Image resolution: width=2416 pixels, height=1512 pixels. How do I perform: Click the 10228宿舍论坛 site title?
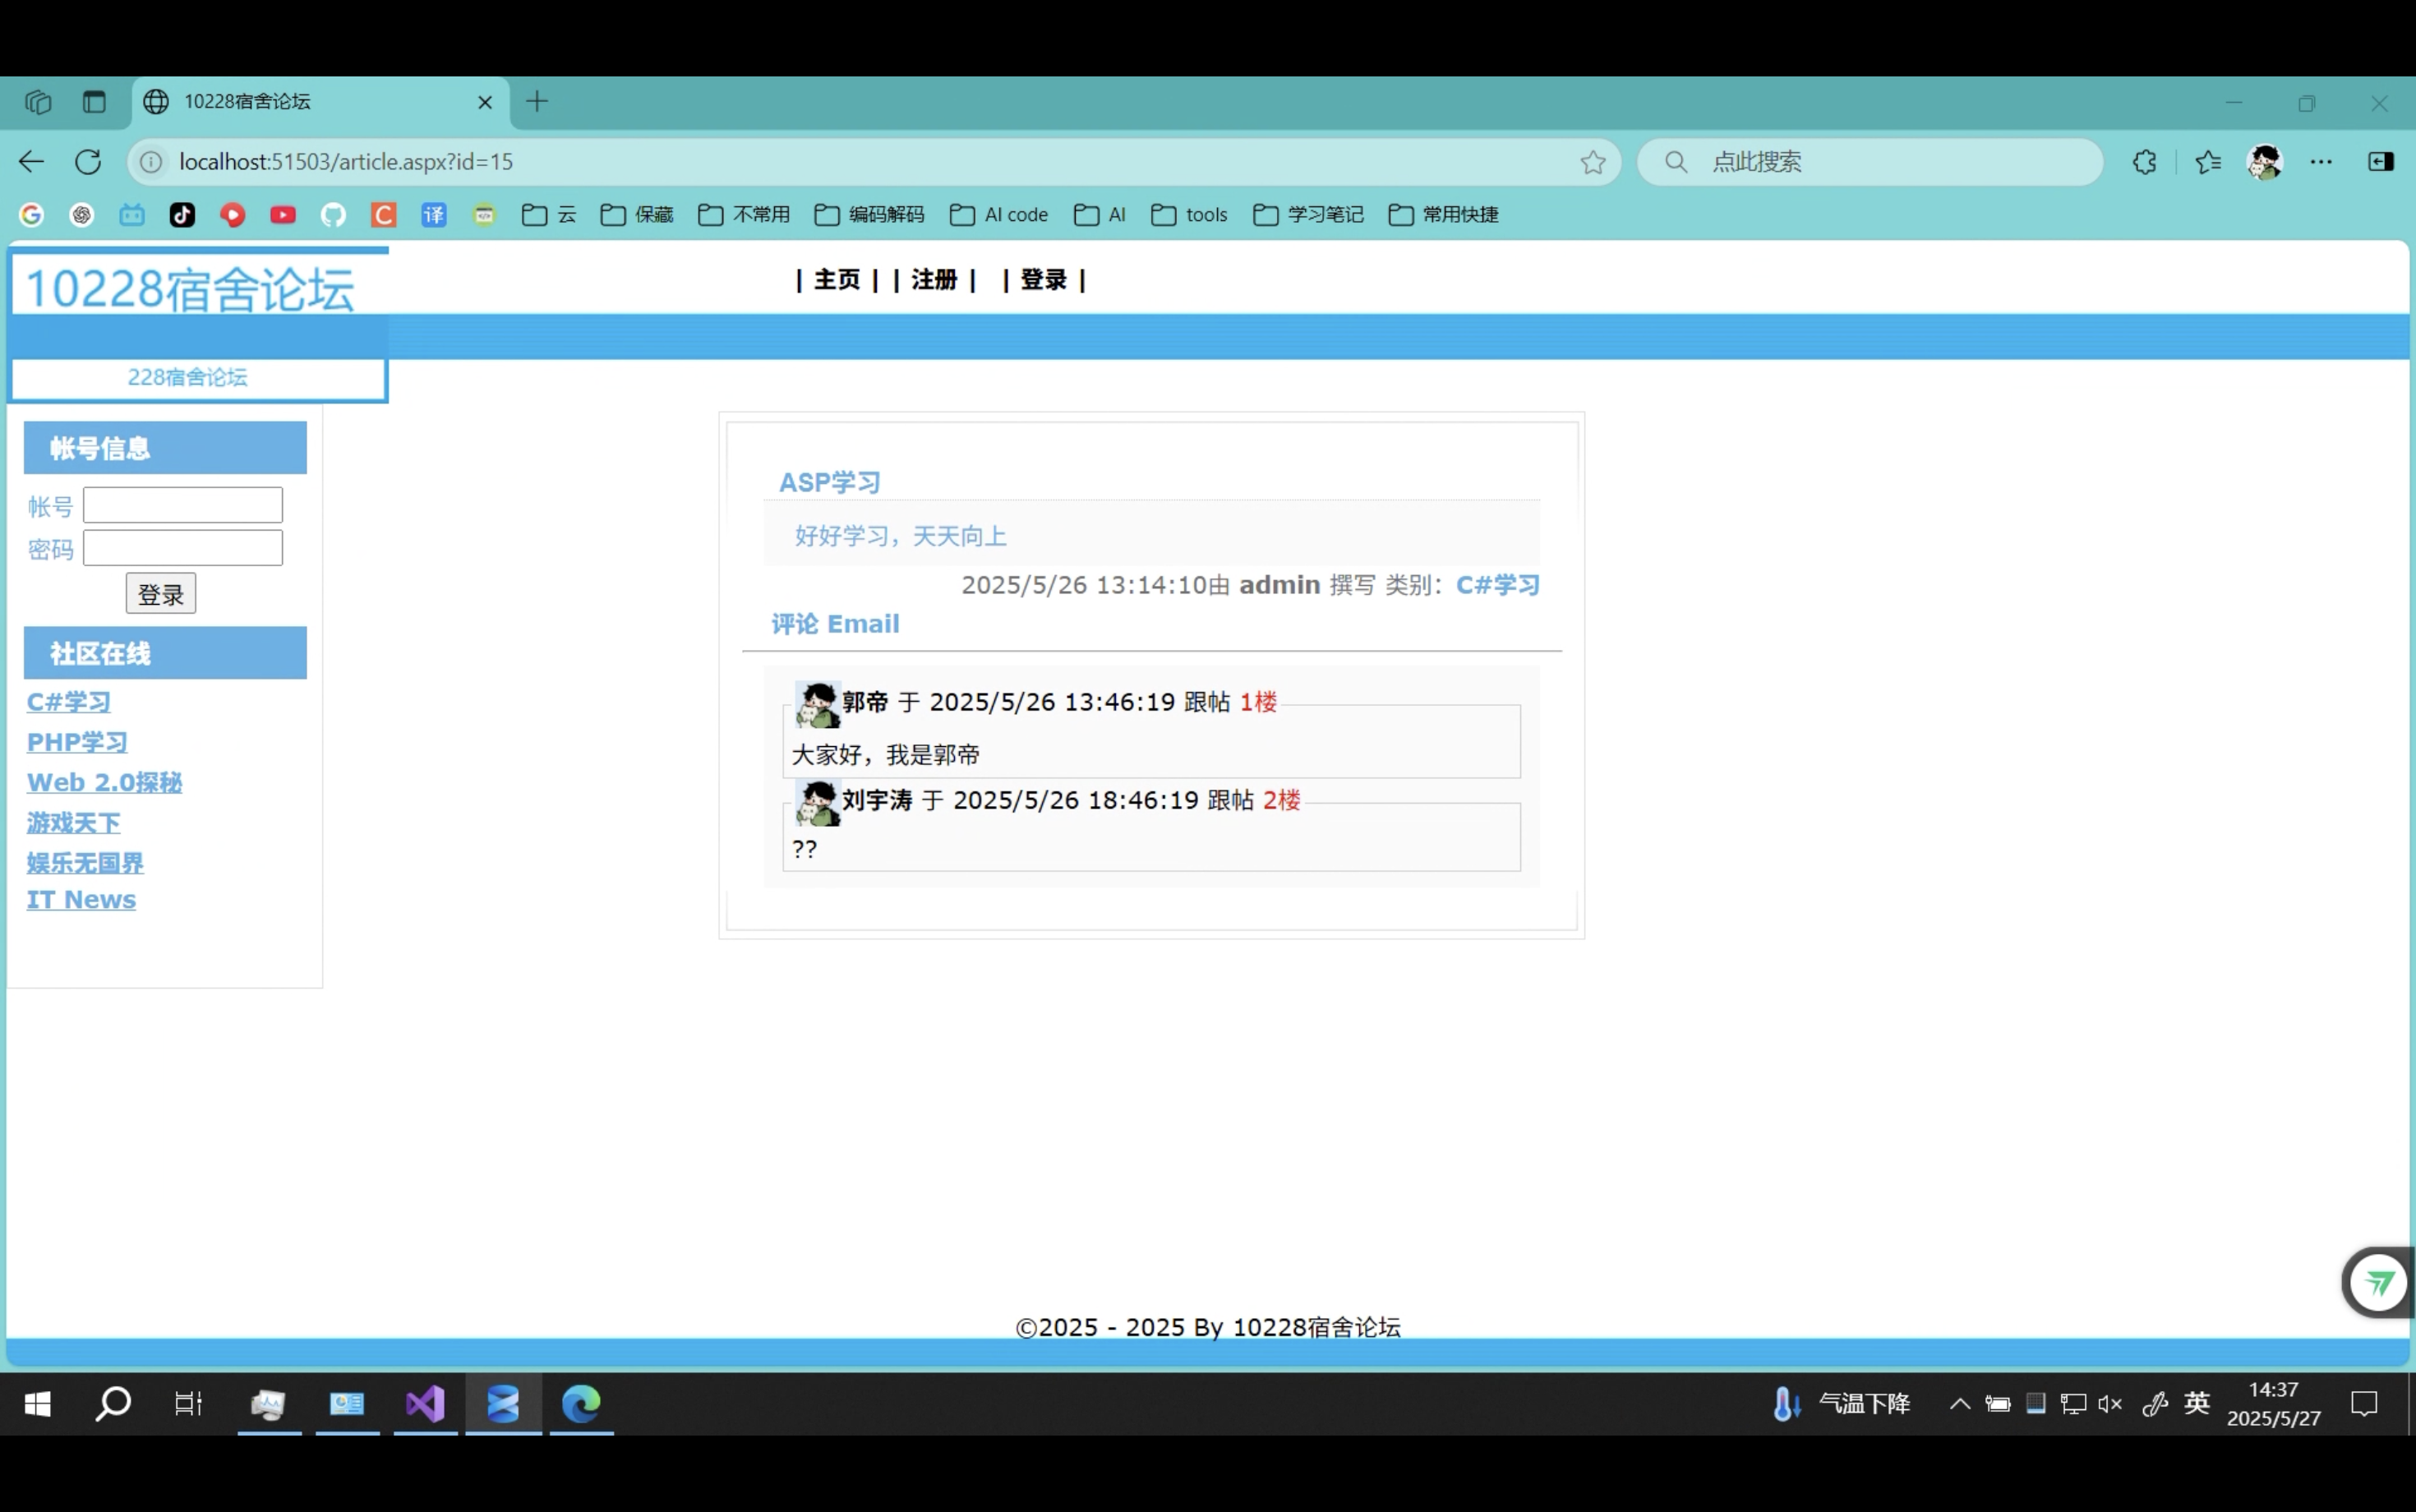pos(190,290)
